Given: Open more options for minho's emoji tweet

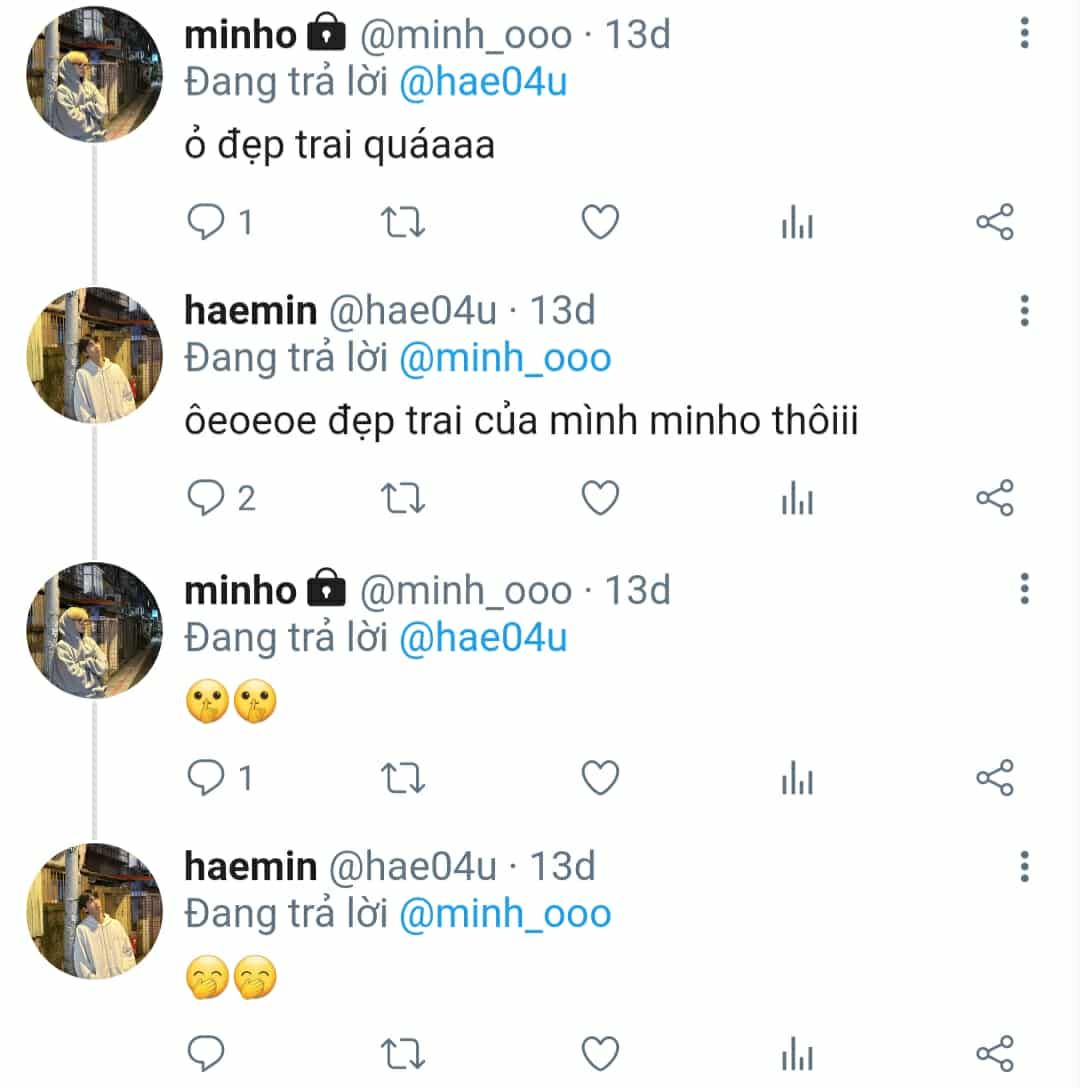Looking at the screenshot, I should [x=1024, y=589].
